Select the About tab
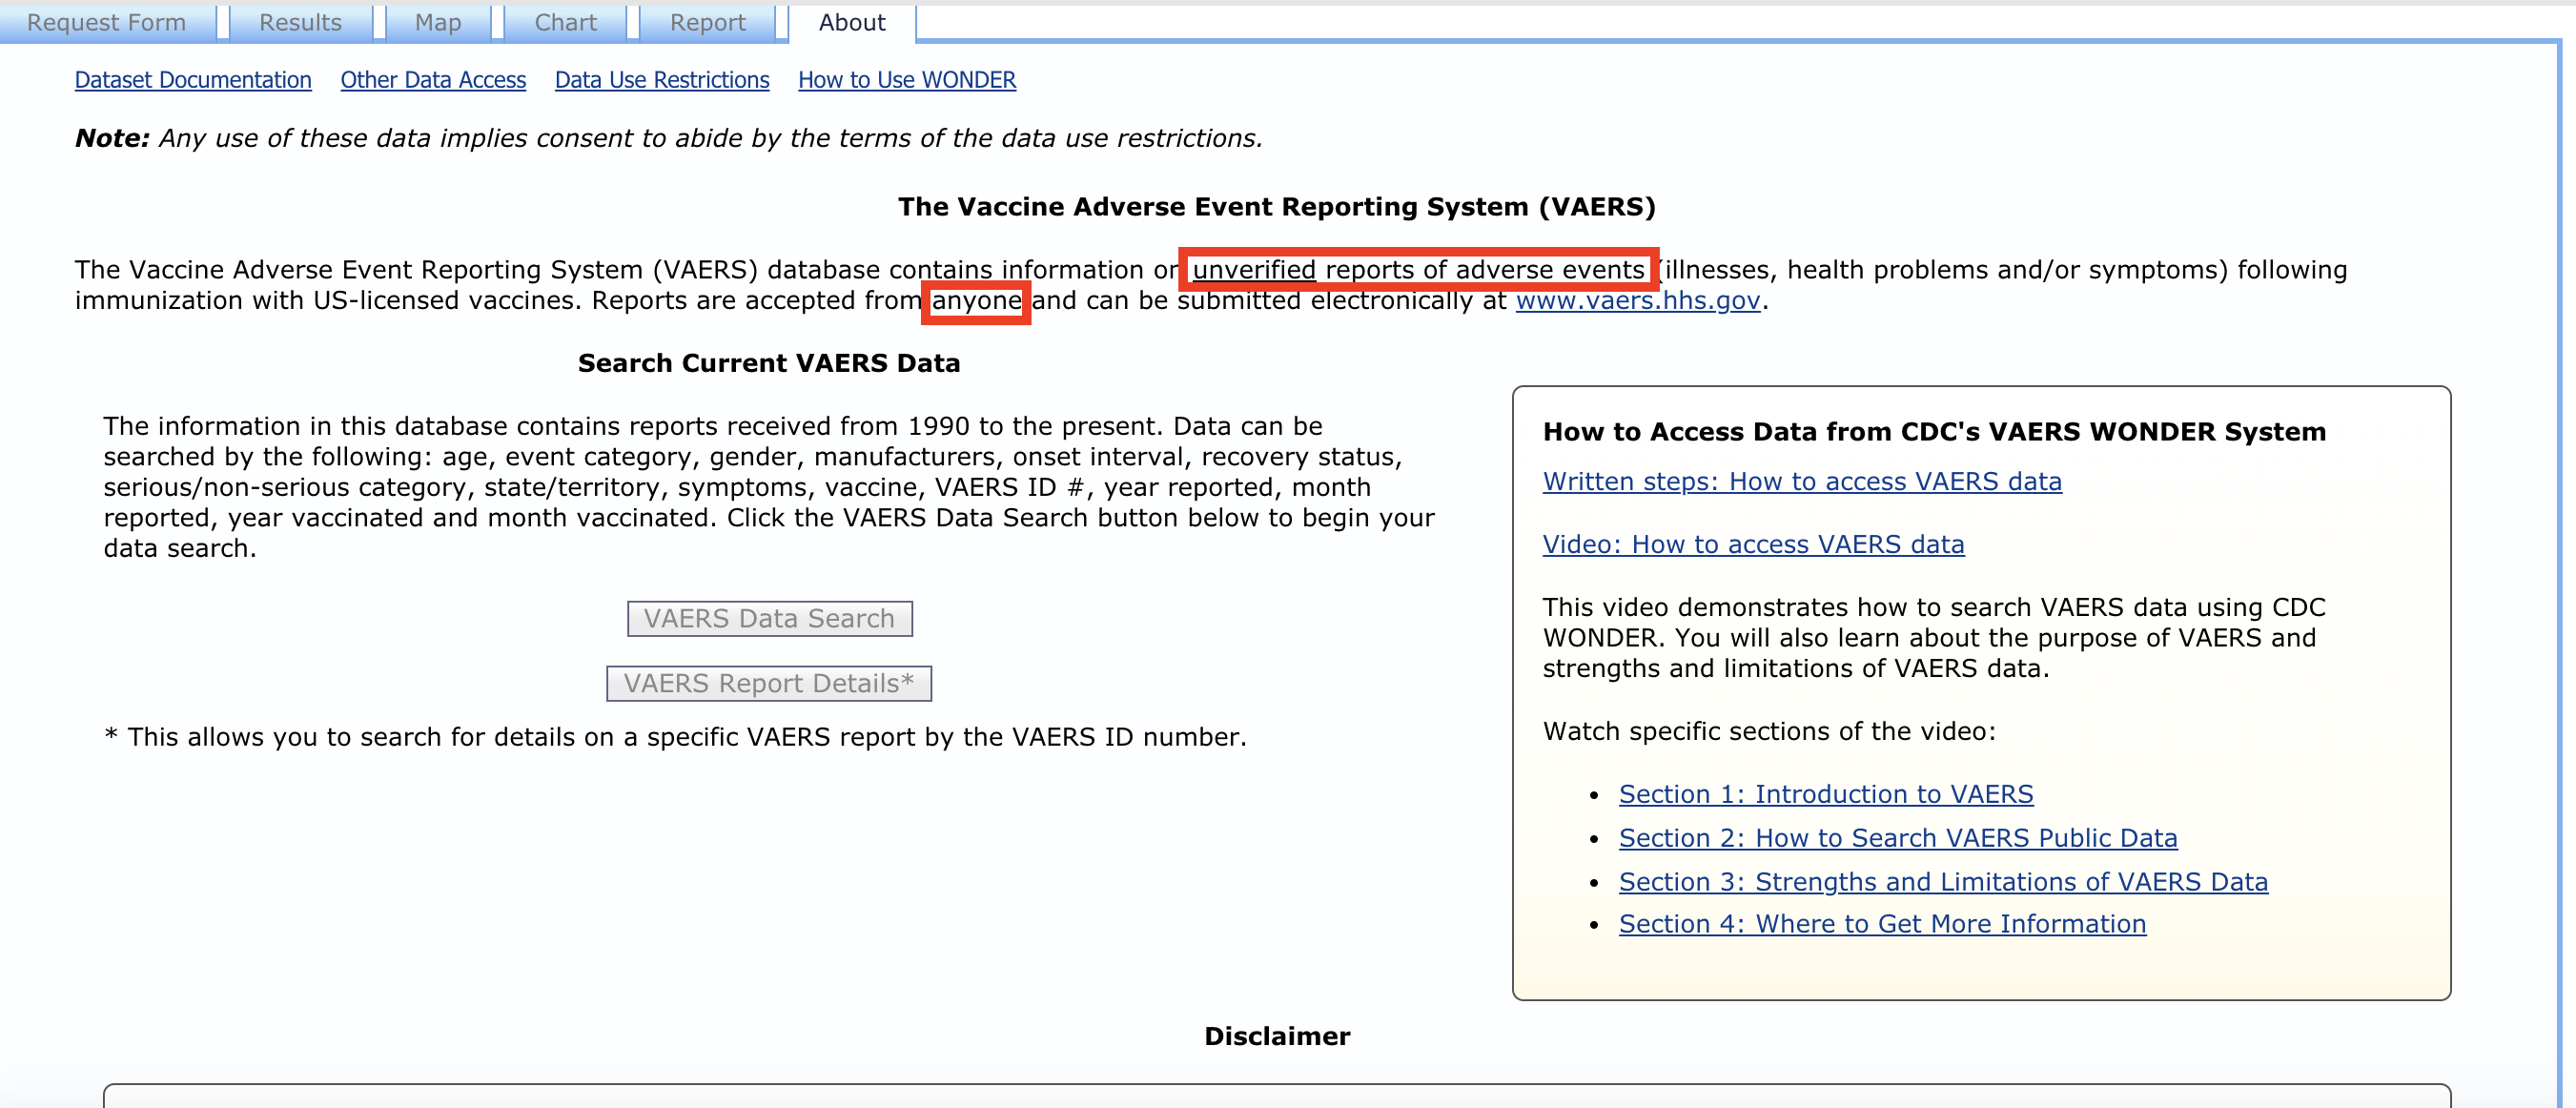 point(852,22)
